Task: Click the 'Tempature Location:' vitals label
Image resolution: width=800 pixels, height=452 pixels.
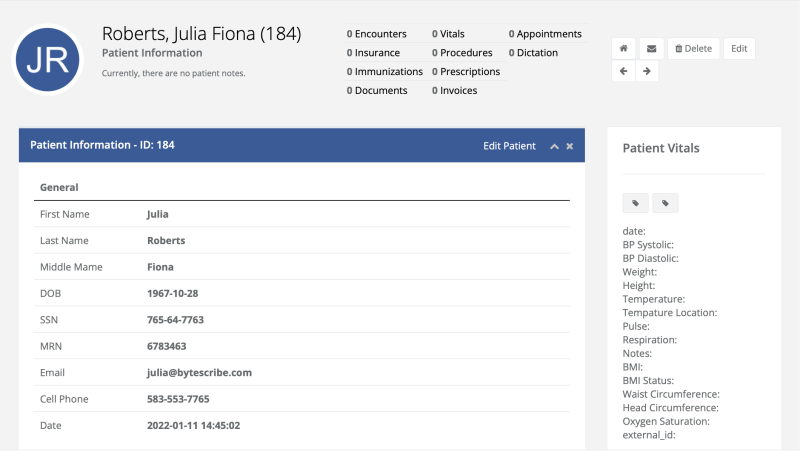Action: pyautogui.click(x=670, y=313)
